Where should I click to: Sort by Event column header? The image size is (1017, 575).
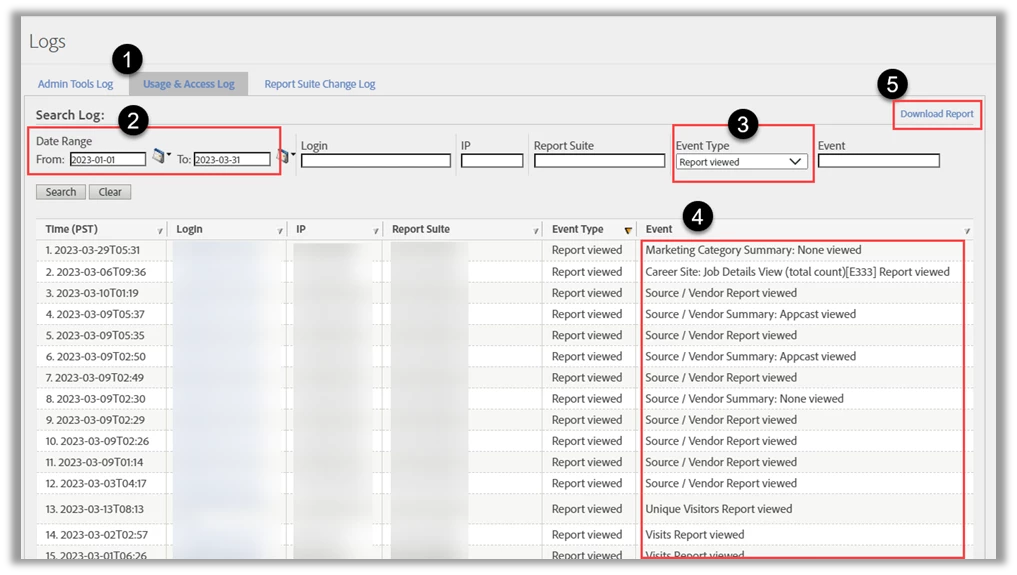(659, 229)
